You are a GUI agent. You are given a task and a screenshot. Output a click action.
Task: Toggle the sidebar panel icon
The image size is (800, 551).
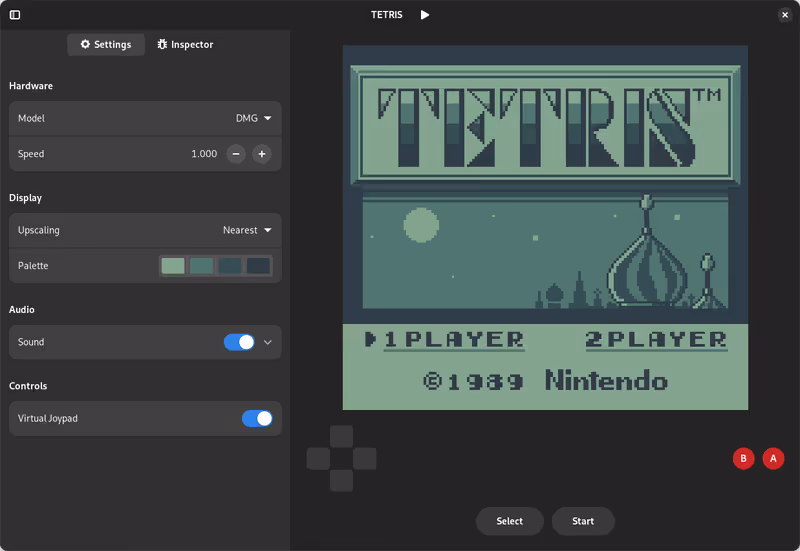click(x=15, y=15)
